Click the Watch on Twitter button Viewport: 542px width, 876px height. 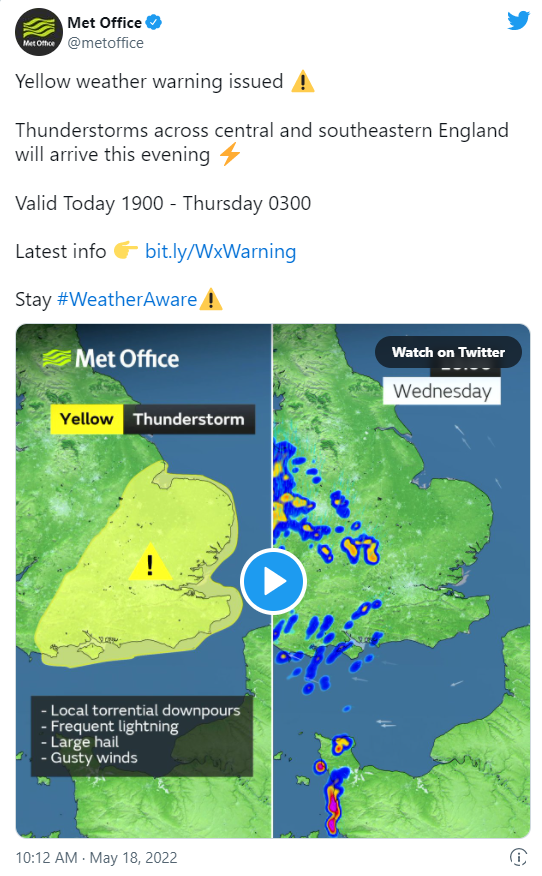point(448,352)
